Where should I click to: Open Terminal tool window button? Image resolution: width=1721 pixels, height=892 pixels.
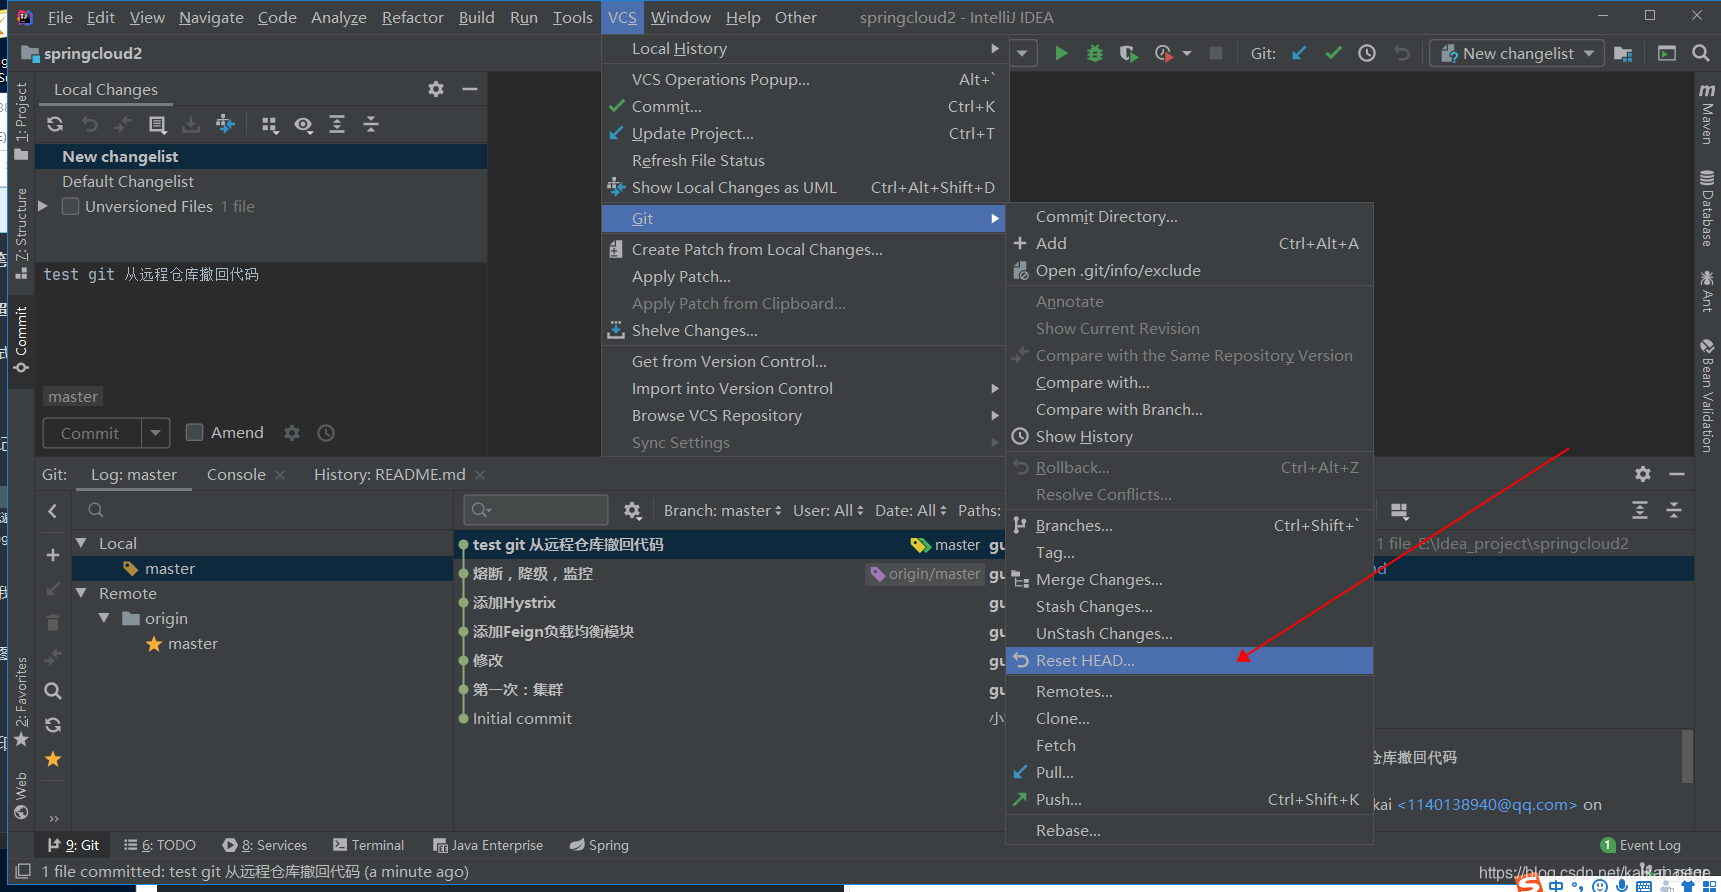click(368, 845)
